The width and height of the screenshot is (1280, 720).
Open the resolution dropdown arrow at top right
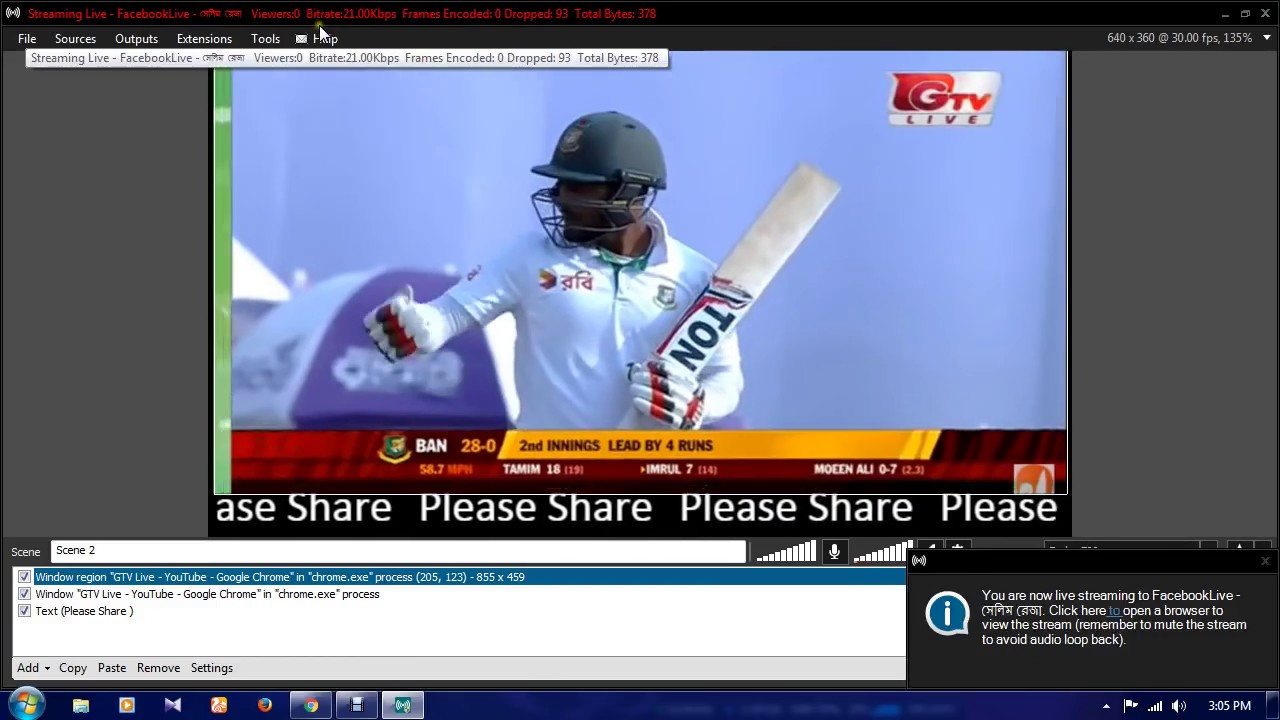1266,38
